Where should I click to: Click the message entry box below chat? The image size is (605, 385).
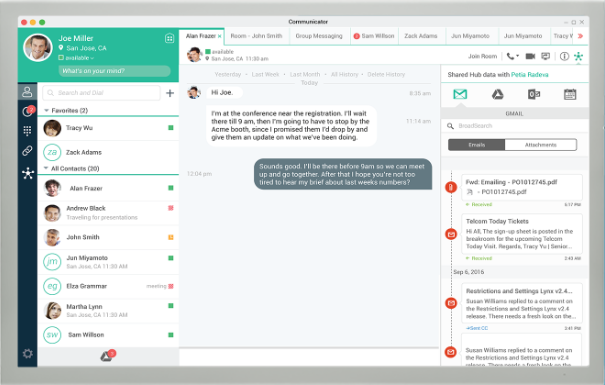tap(309, 357)
